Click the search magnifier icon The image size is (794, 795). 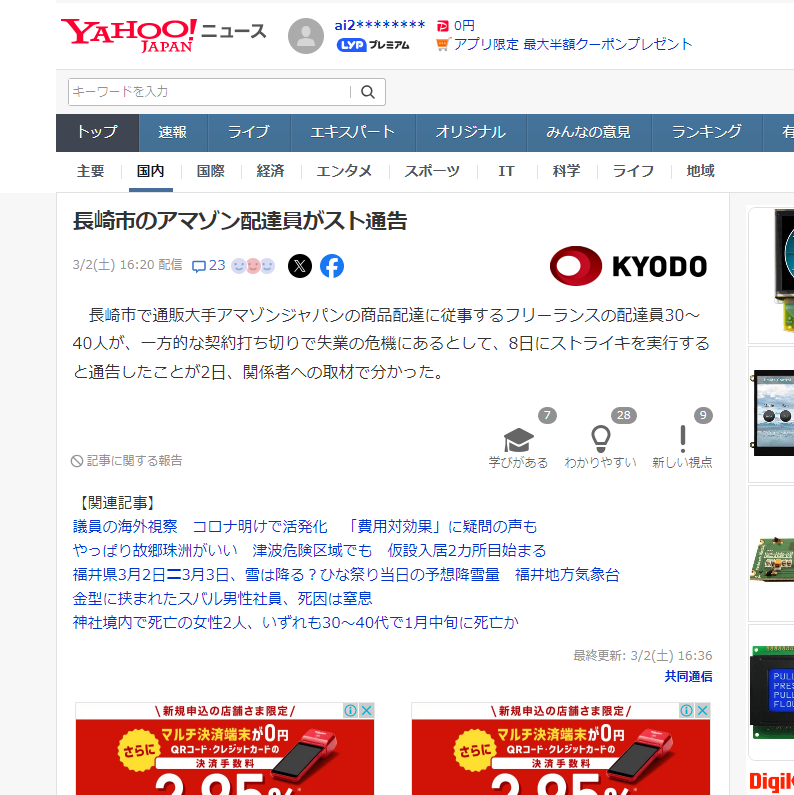click(367, 92)
